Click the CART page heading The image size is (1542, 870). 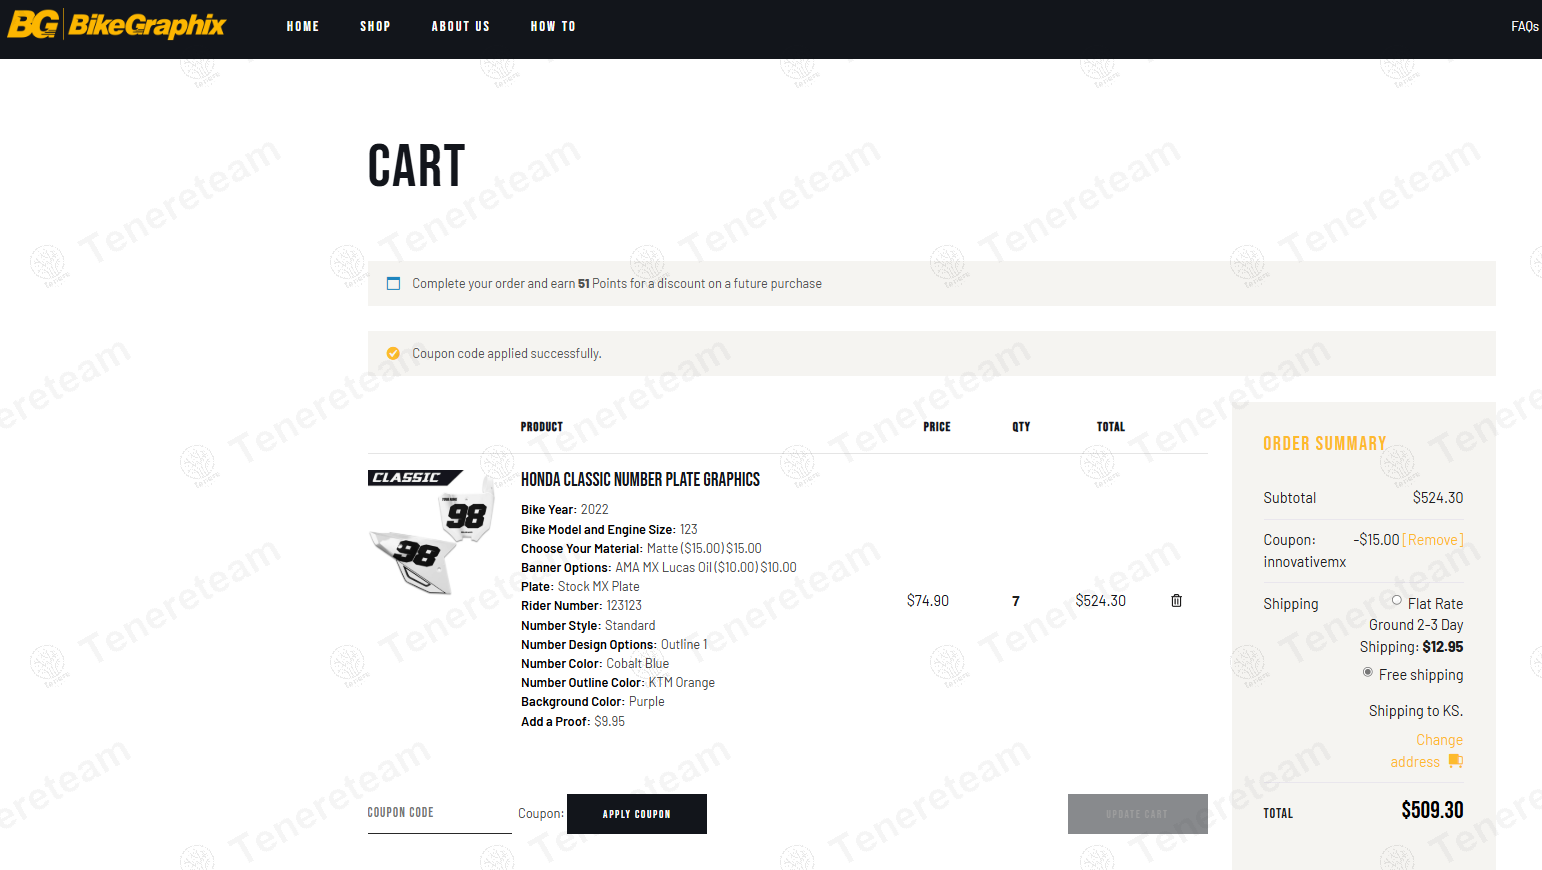click(x=416, y=166)
